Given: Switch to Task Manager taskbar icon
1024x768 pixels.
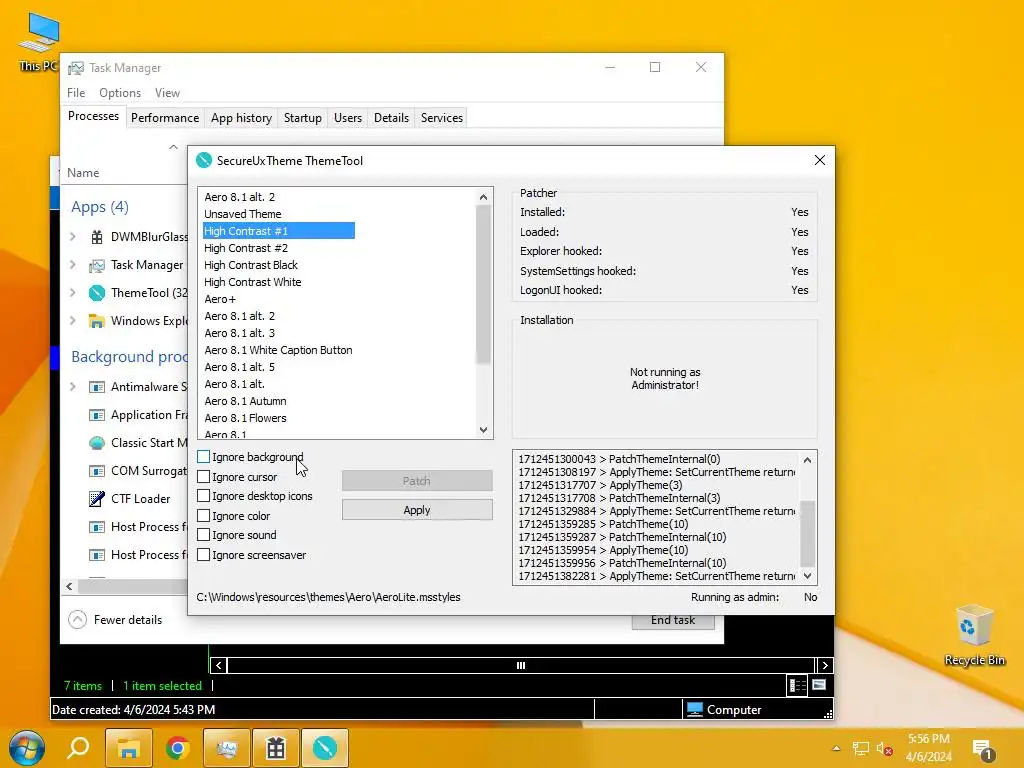Looking at the screenshot, I should click(226, 748).
